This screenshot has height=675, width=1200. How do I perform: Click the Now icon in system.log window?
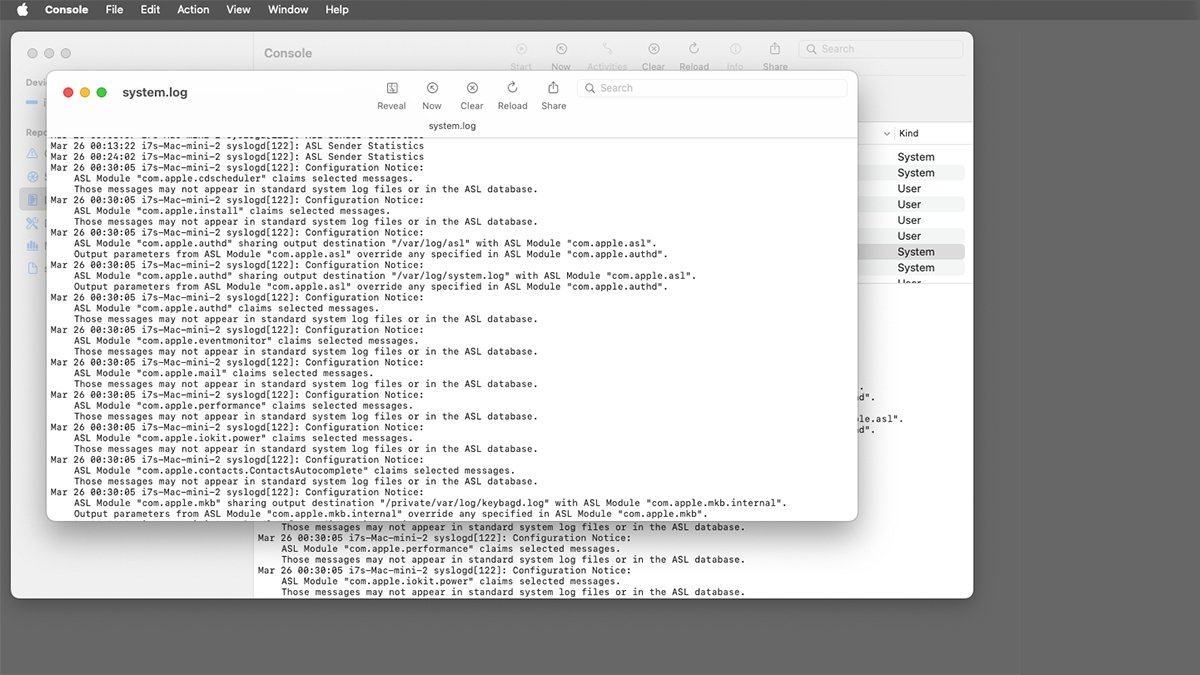click(x=432, y=88)
